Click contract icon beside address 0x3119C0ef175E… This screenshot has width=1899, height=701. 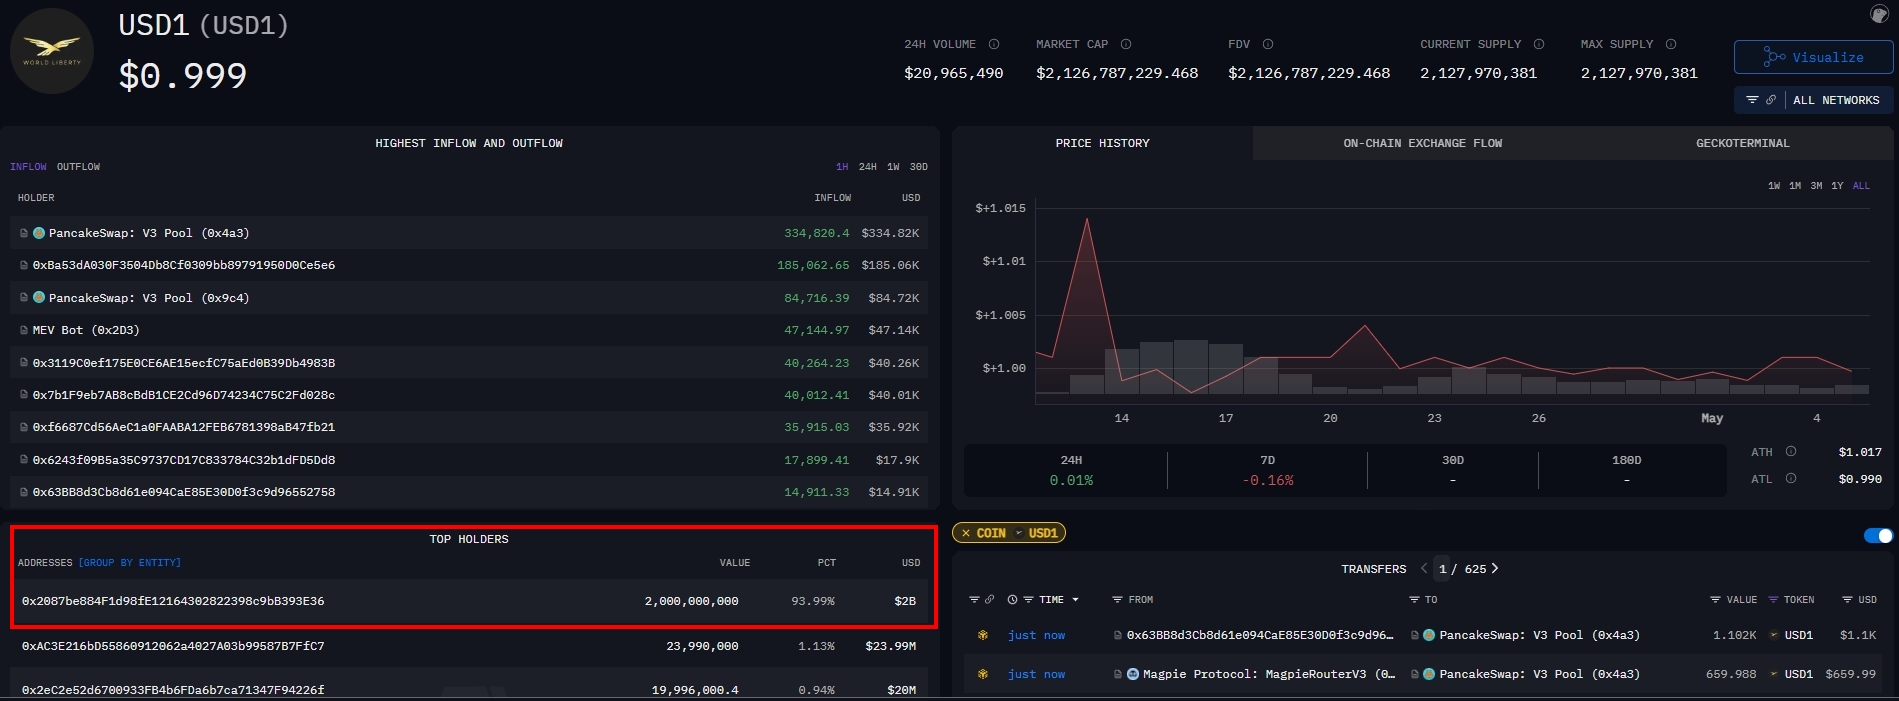click(x=24, y=363)
